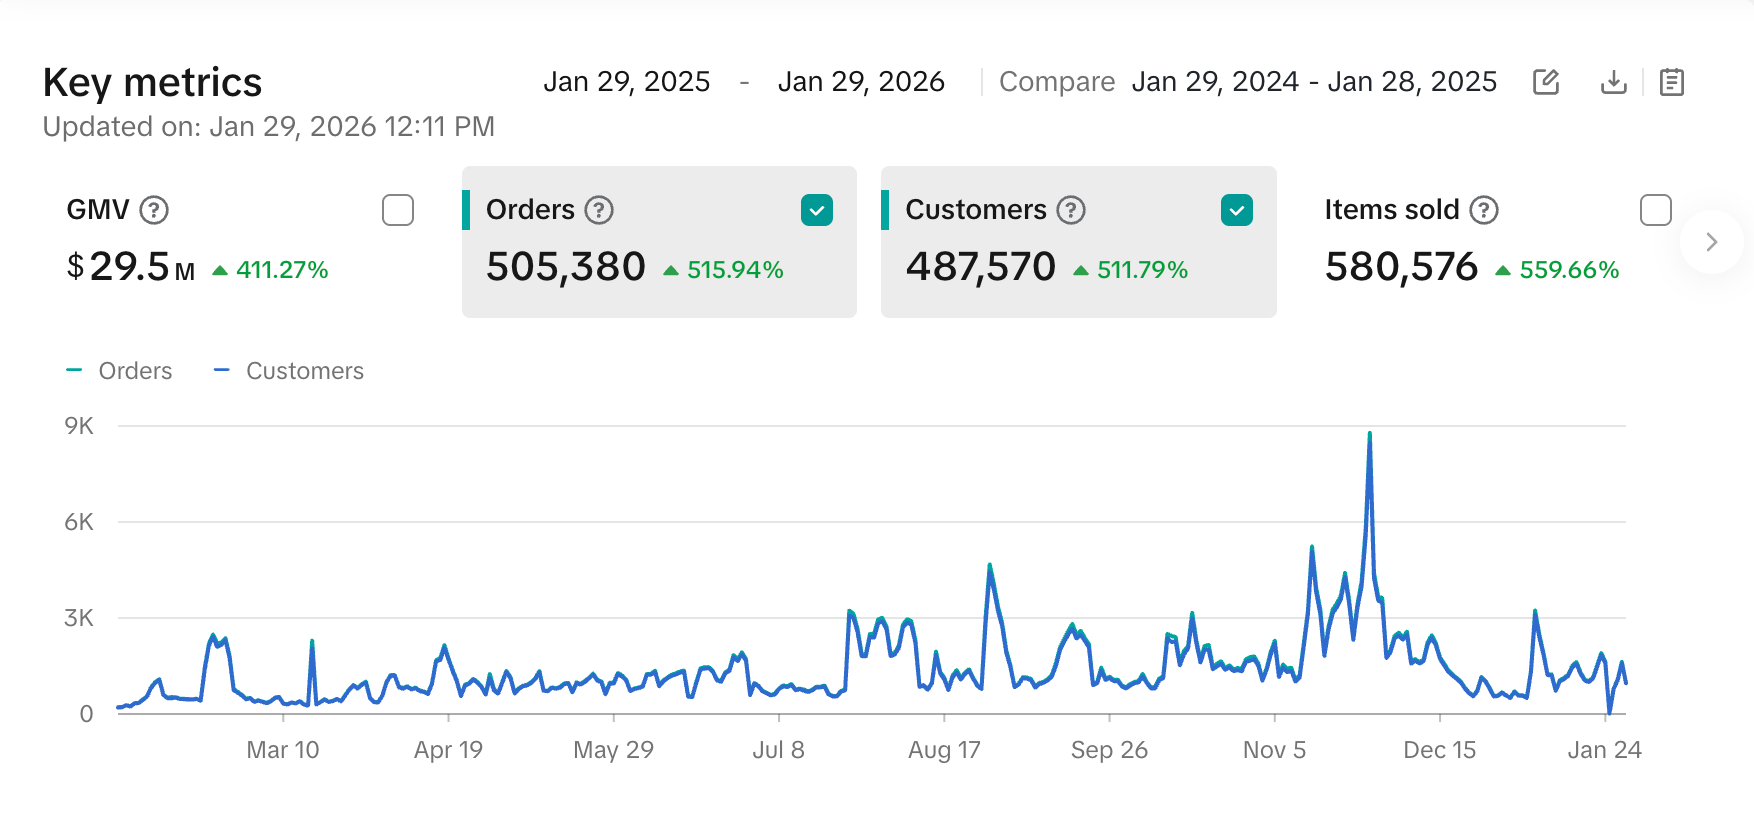This screenshot has width=1754, height=830.
Task: Check the Items sold checkbox
Action: pyautogui.click(x=1656, y=210)
